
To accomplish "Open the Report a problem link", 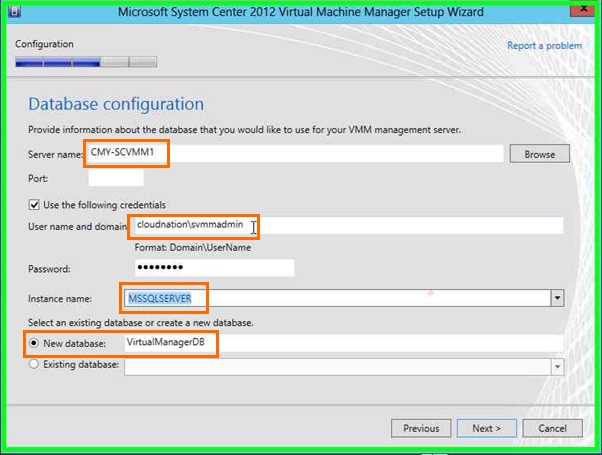I will pos(544,46).
